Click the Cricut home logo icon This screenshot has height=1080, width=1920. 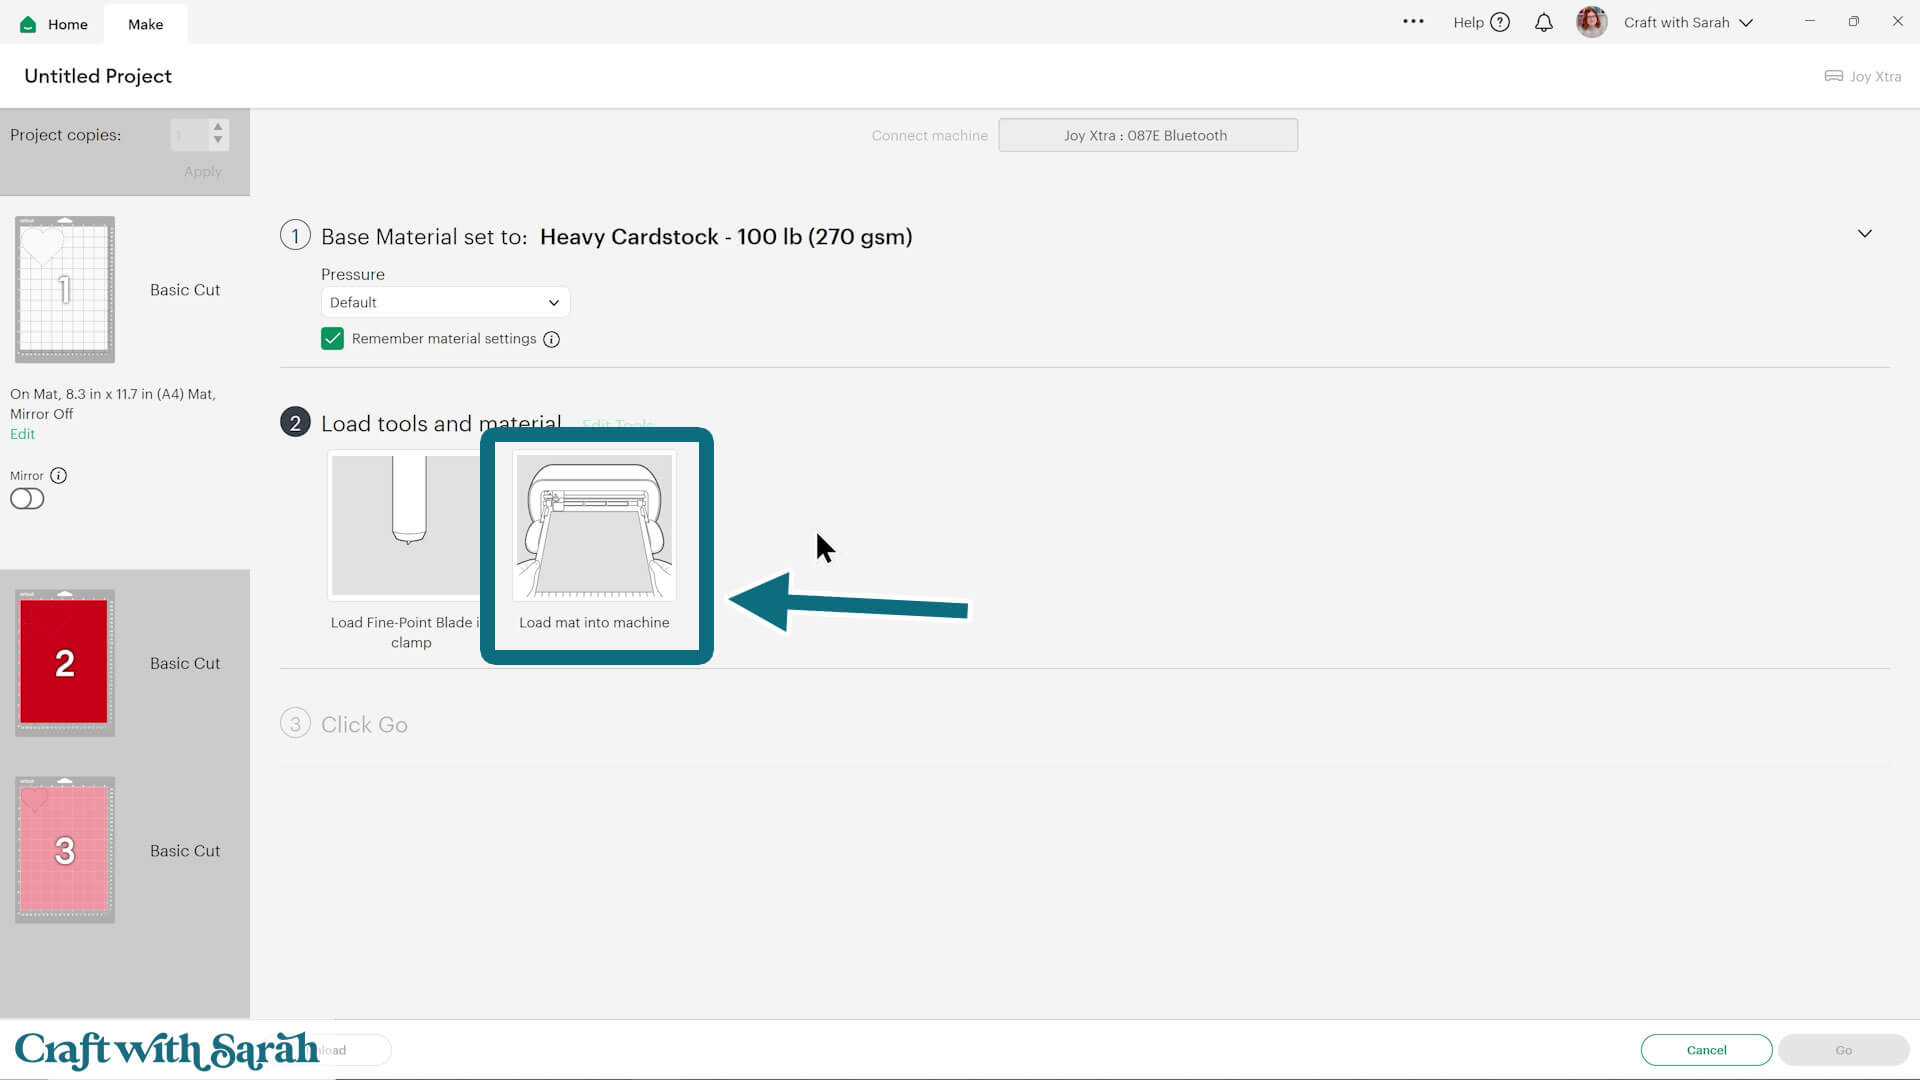(28, 24)
